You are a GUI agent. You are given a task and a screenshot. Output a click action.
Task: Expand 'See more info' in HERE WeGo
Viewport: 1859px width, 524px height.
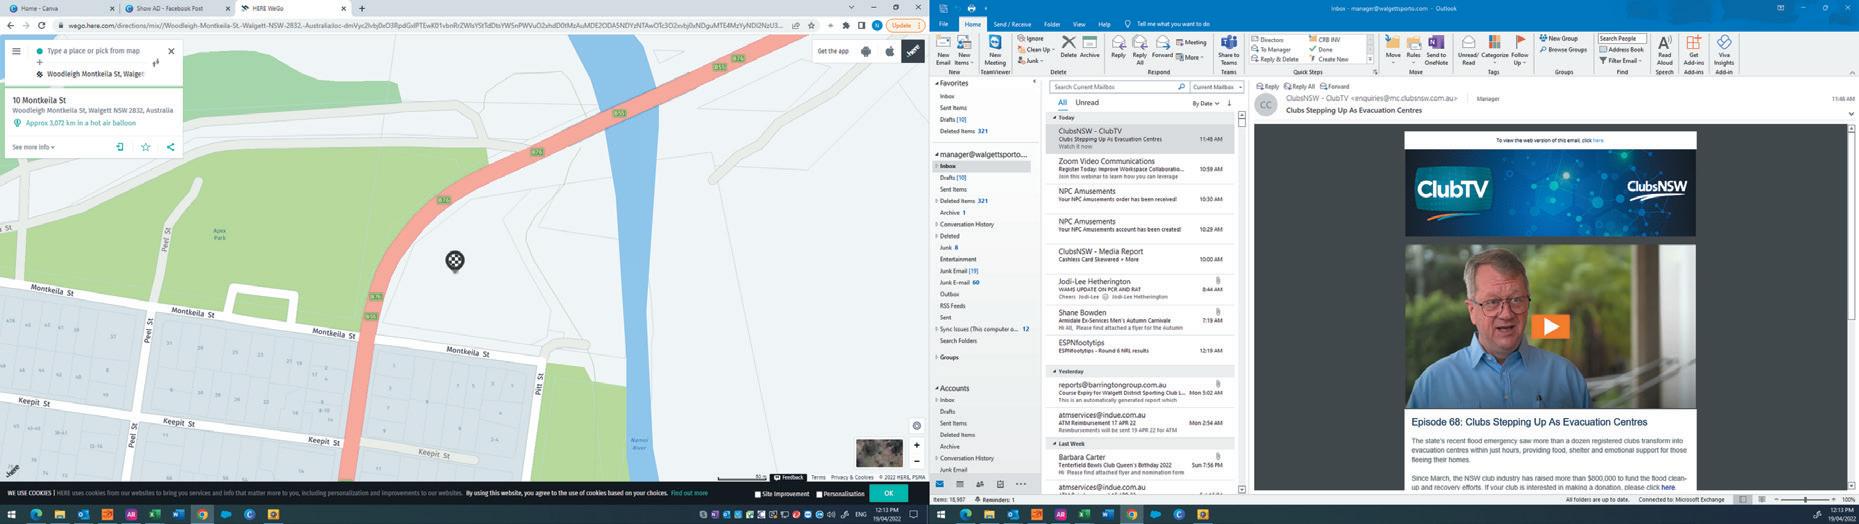(33, 147)
